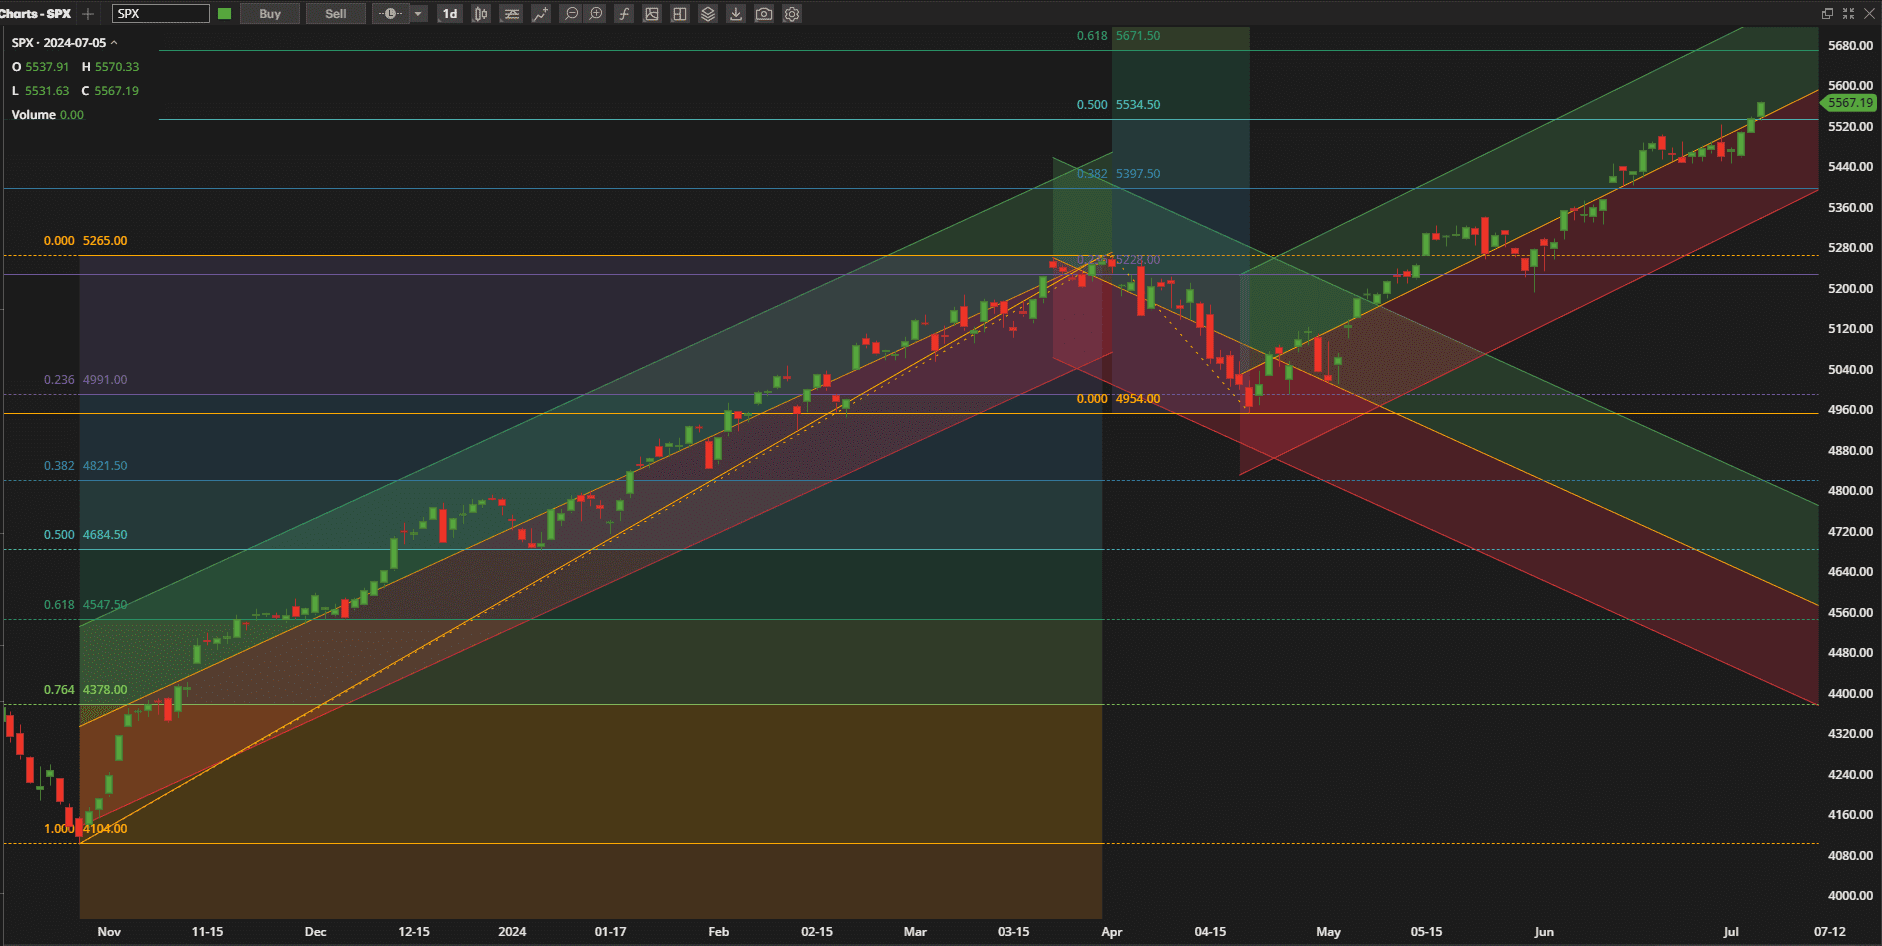The width and height of the screenshot is (1882, 946).
Task: Open the indicators list icon
Action: [x=511, y=14]
